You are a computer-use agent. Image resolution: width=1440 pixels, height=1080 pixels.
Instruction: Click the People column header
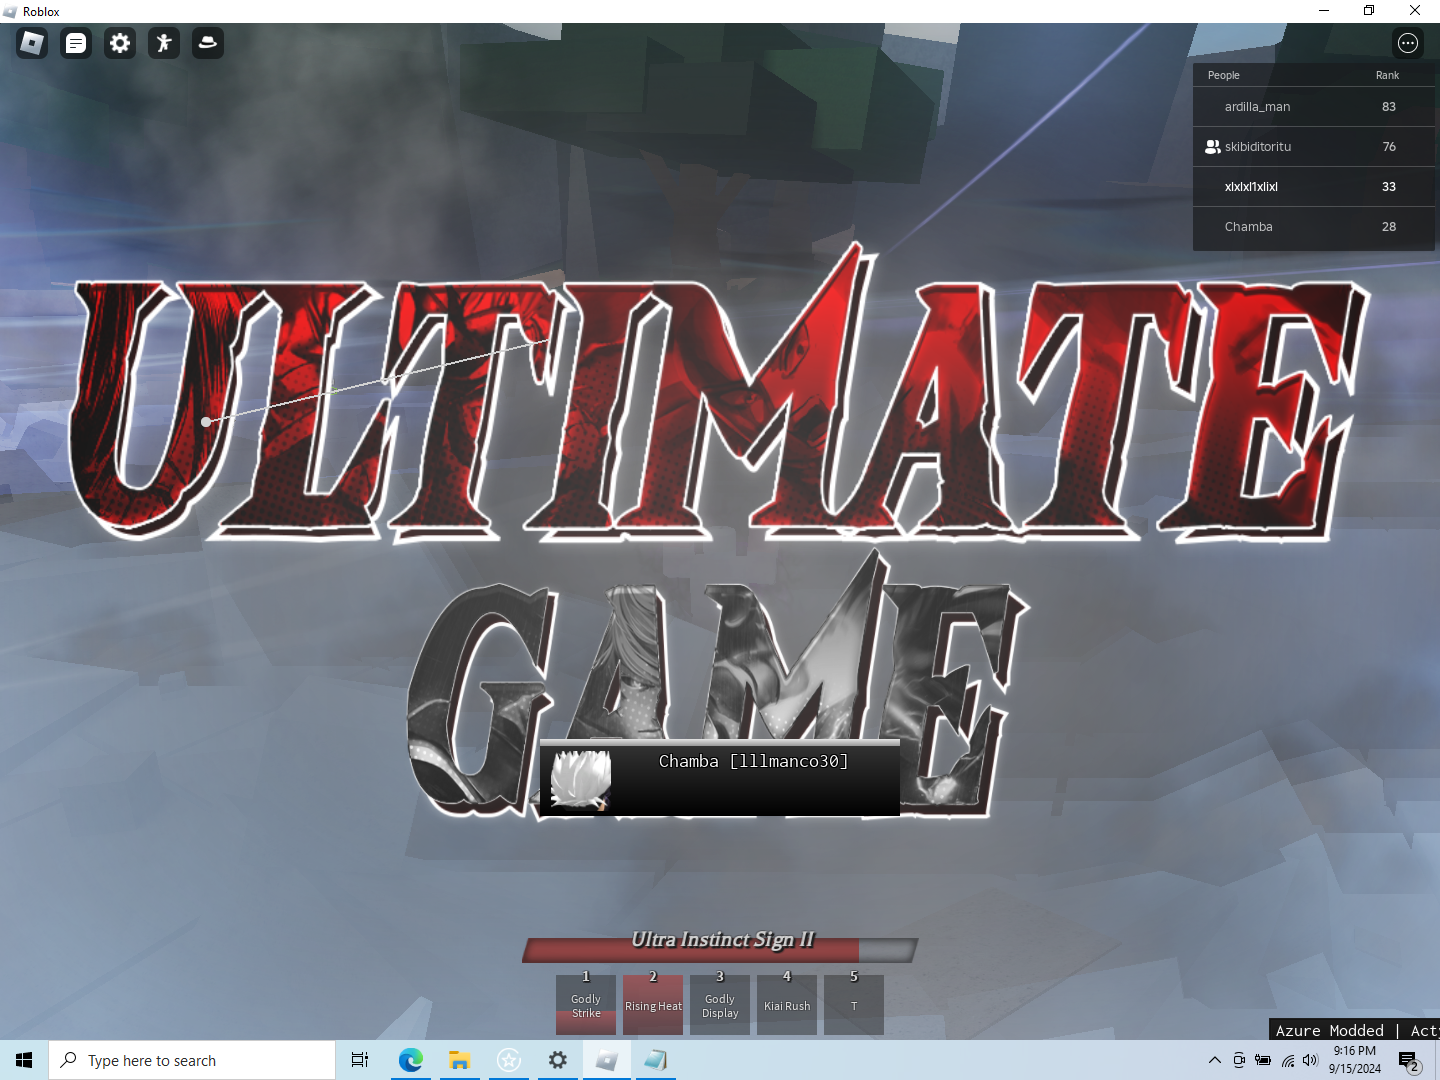1223,75
